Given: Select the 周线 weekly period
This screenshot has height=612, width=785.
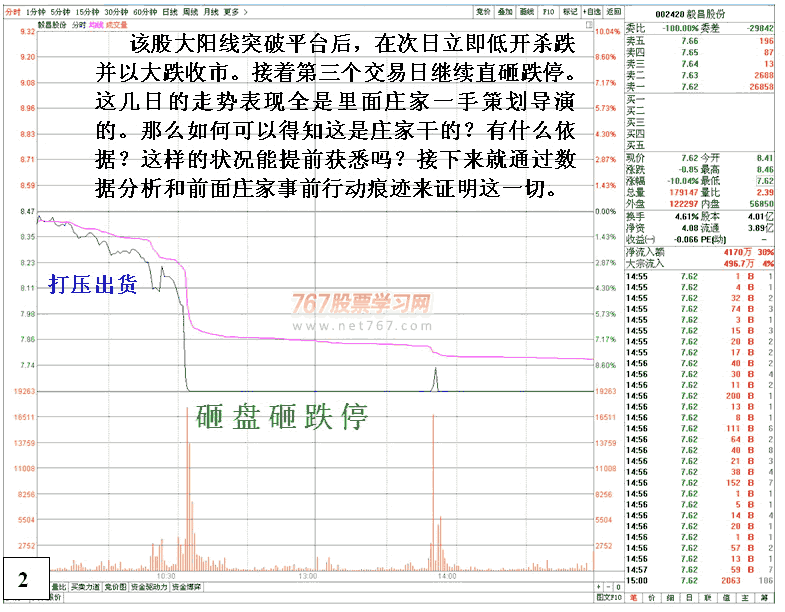Looking at the screenshot, I should tap(190, 12).
